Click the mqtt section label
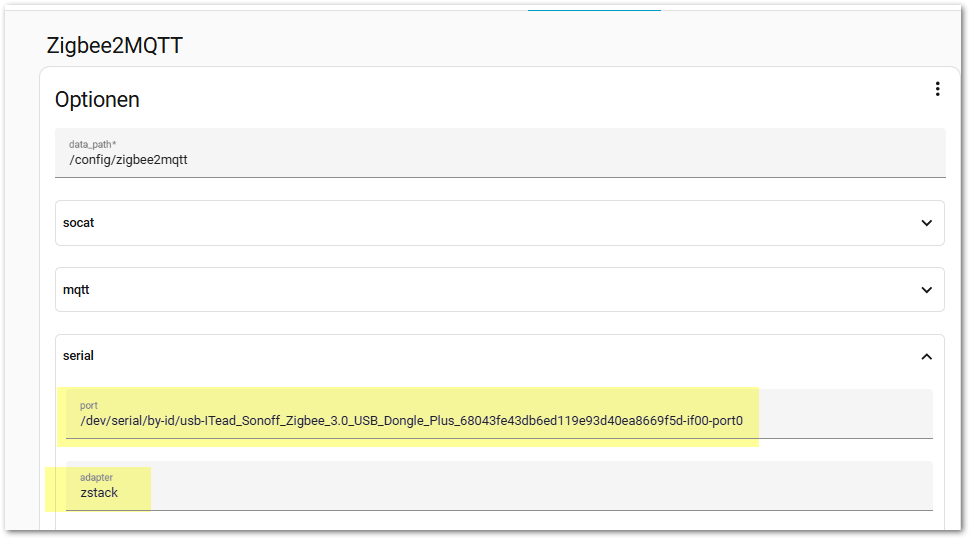 coord(77,290)
